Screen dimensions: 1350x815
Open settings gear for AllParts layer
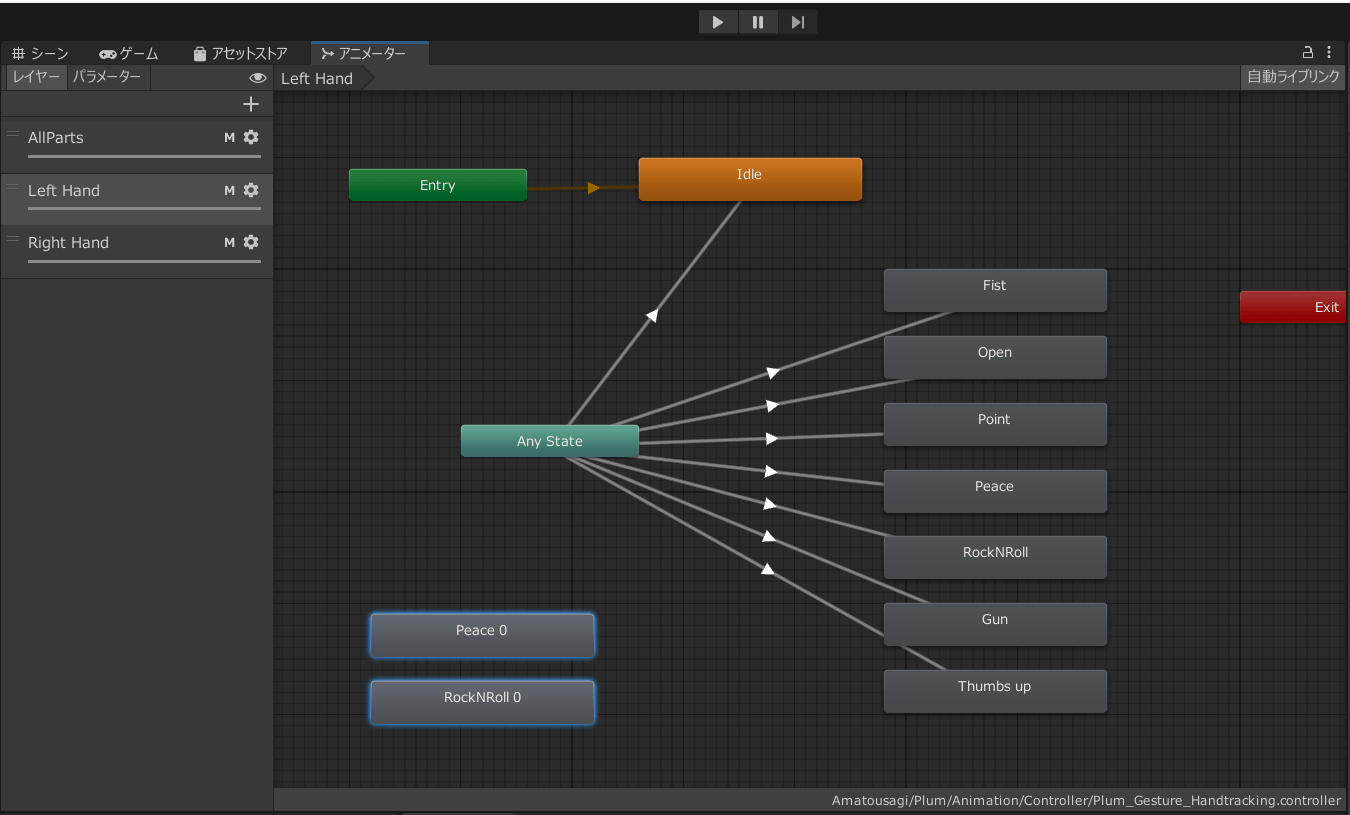[251, 137]
